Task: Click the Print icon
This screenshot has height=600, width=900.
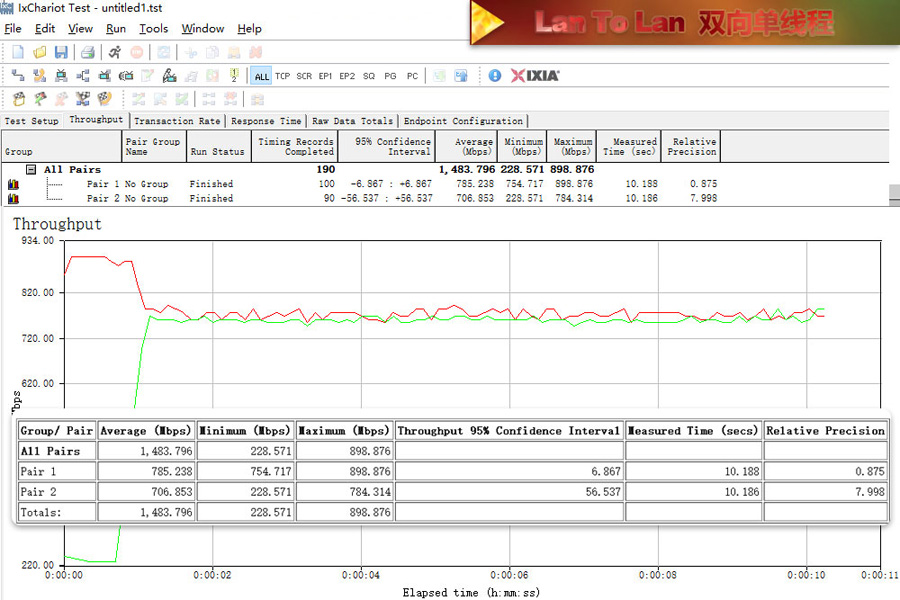Action: click(88, 52)
